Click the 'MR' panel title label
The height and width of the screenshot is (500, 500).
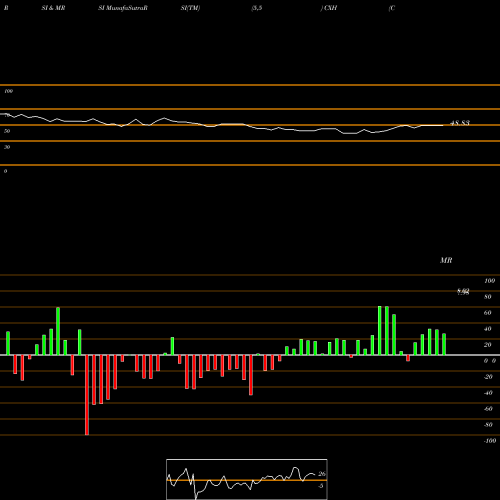[x=446, y=260]
